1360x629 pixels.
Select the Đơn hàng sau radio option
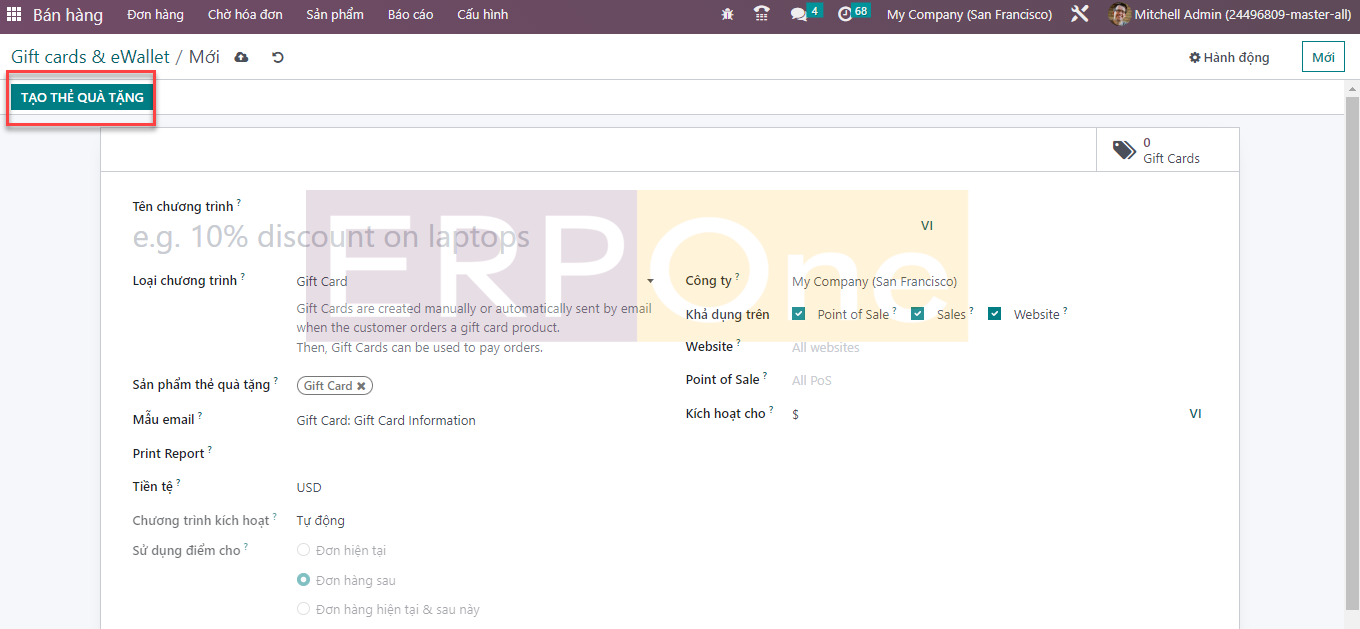(304, 580)
